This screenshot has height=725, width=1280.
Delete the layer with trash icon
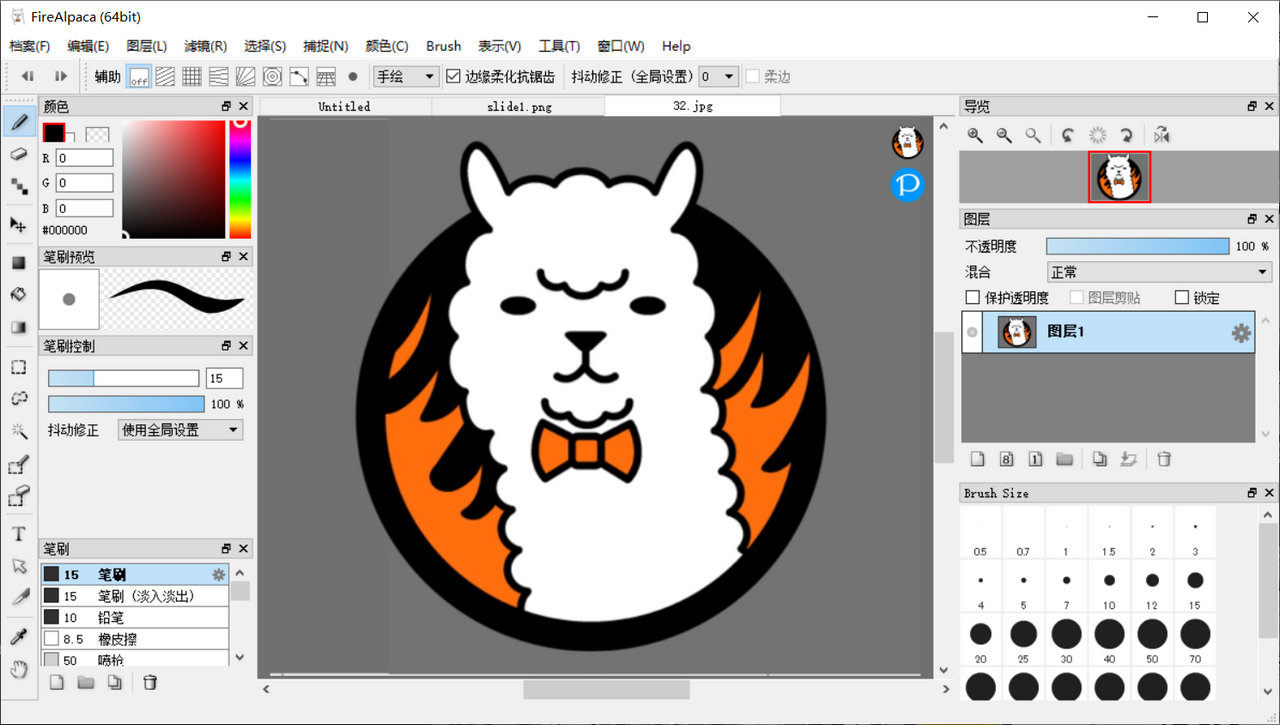pos(1164,459)
